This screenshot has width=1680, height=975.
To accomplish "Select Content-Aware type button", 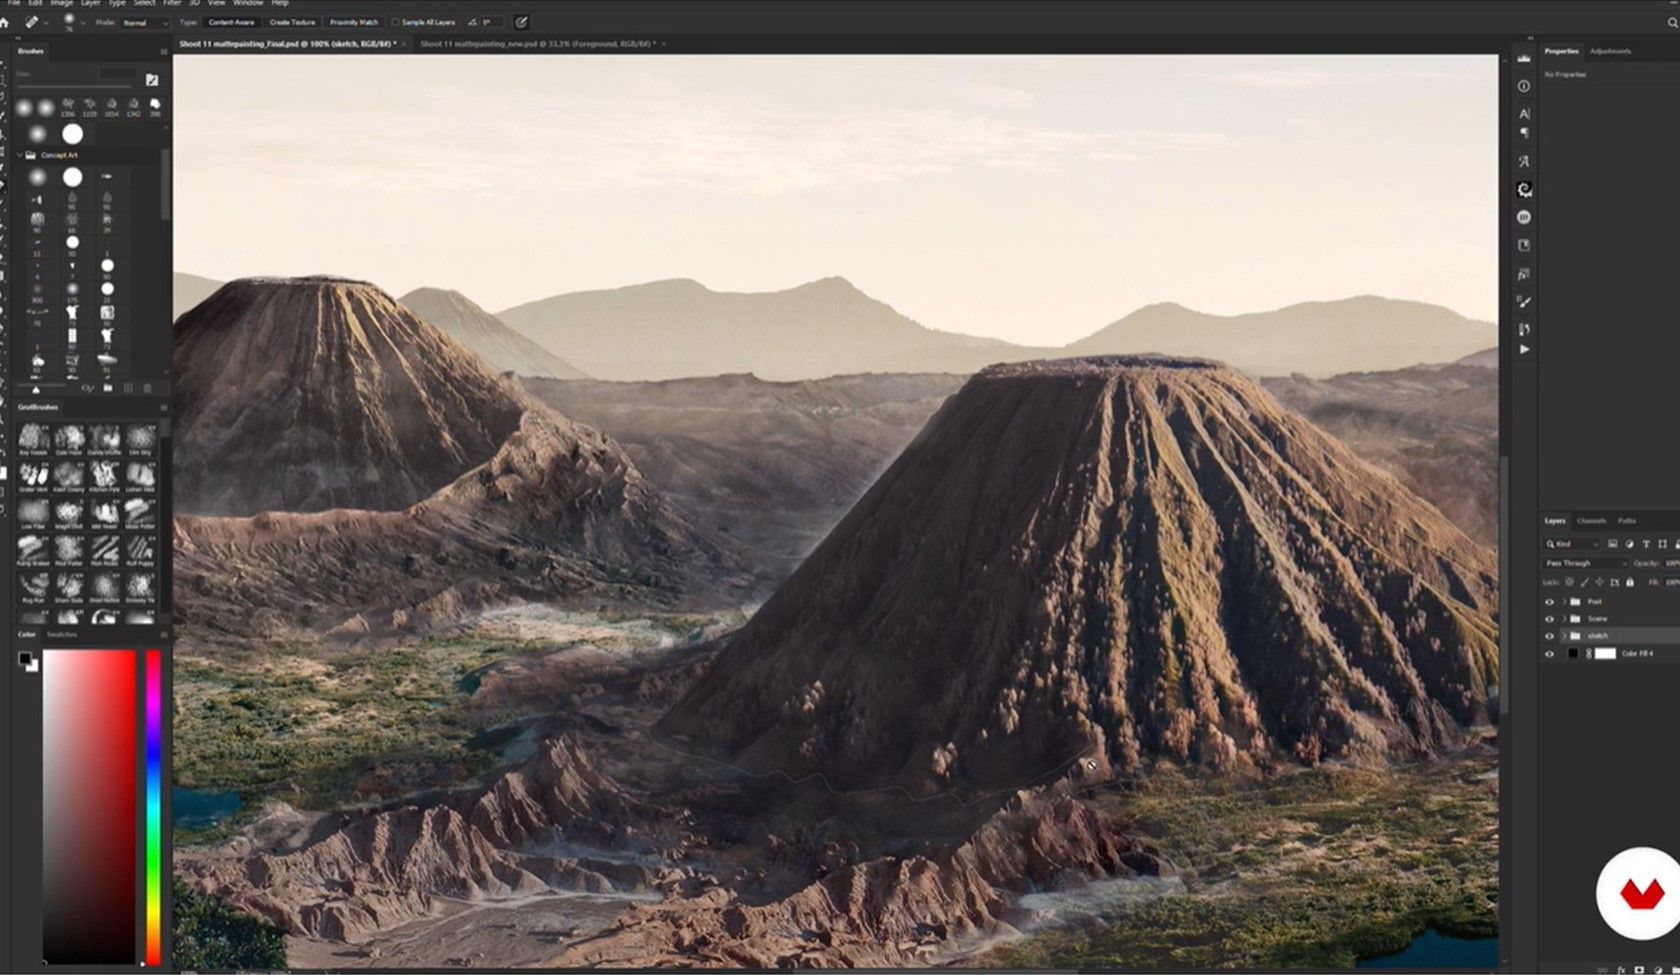I will [231, 22].
